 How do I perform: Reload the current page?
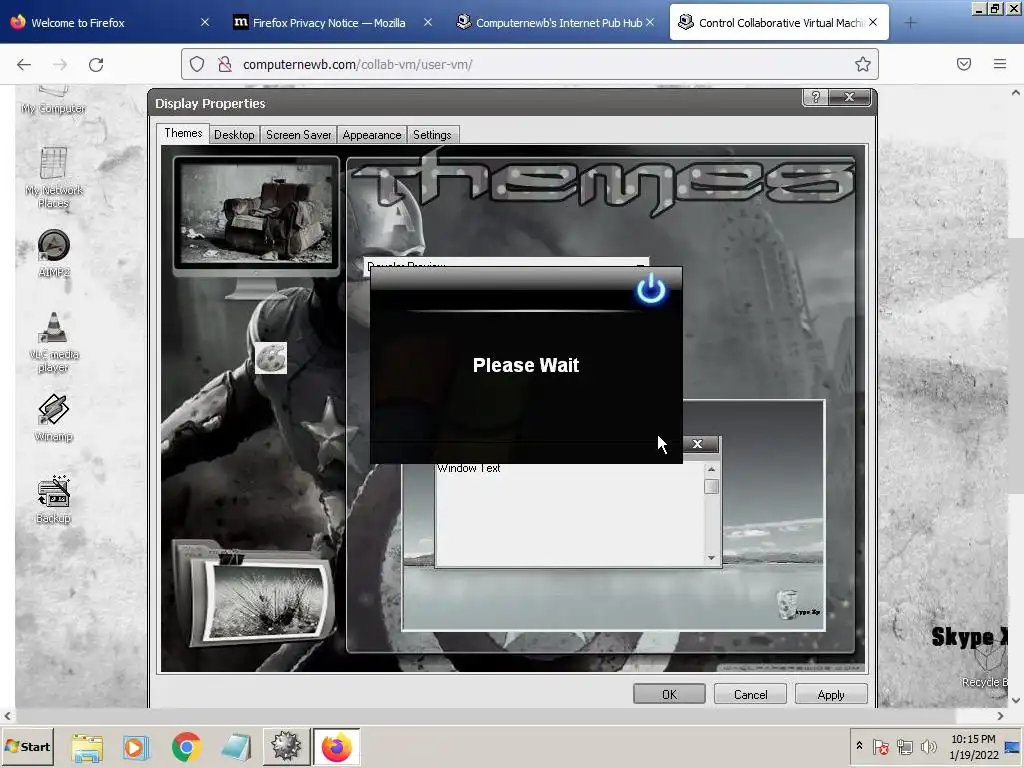(x=96, y=64)
